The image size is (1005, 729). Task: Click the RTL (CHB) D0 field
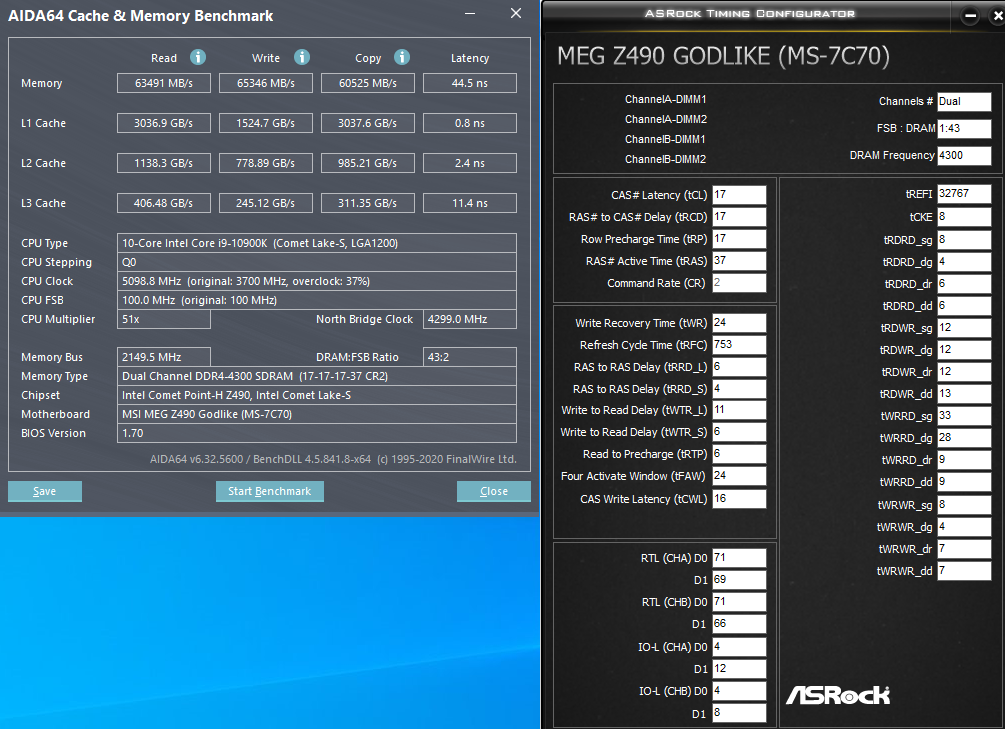click(x=739, y=602)
